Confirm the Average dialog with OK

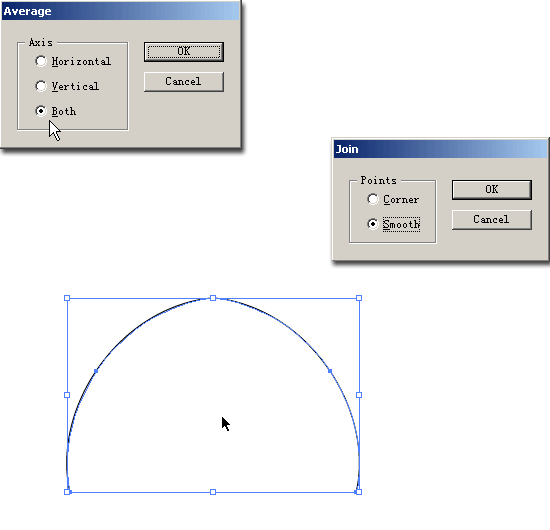[184, 52]
